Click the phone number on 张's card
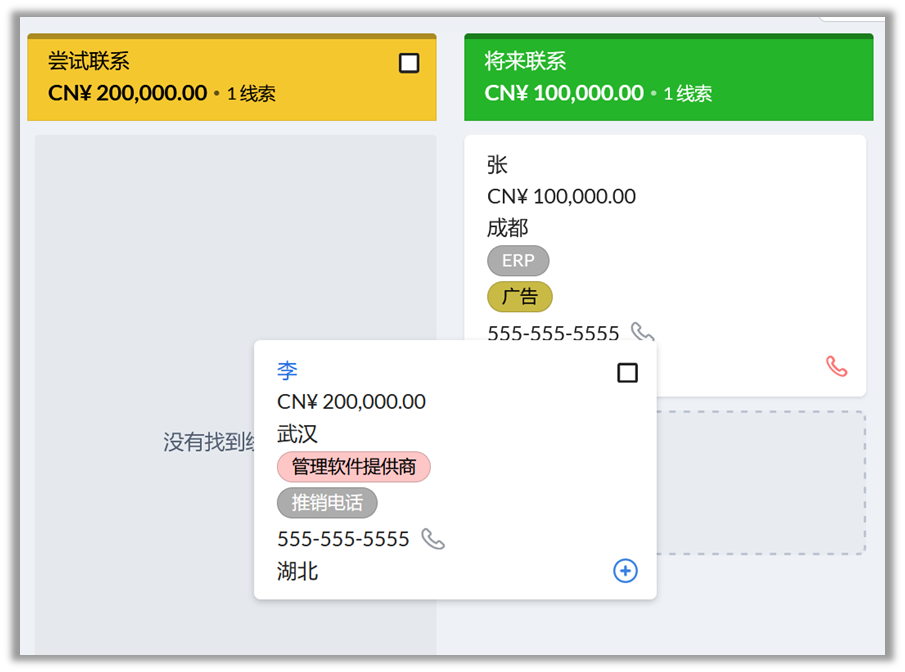The height and width of the screenshot is (672, 905). click(x=553, y=333)
